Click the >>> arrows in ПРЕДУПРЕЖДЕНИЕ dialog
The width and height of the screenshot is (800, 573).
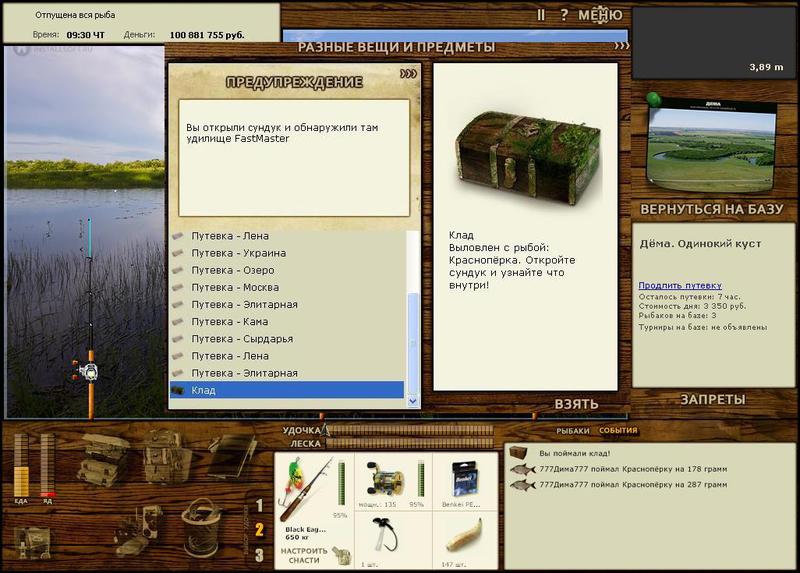[408, 74]
